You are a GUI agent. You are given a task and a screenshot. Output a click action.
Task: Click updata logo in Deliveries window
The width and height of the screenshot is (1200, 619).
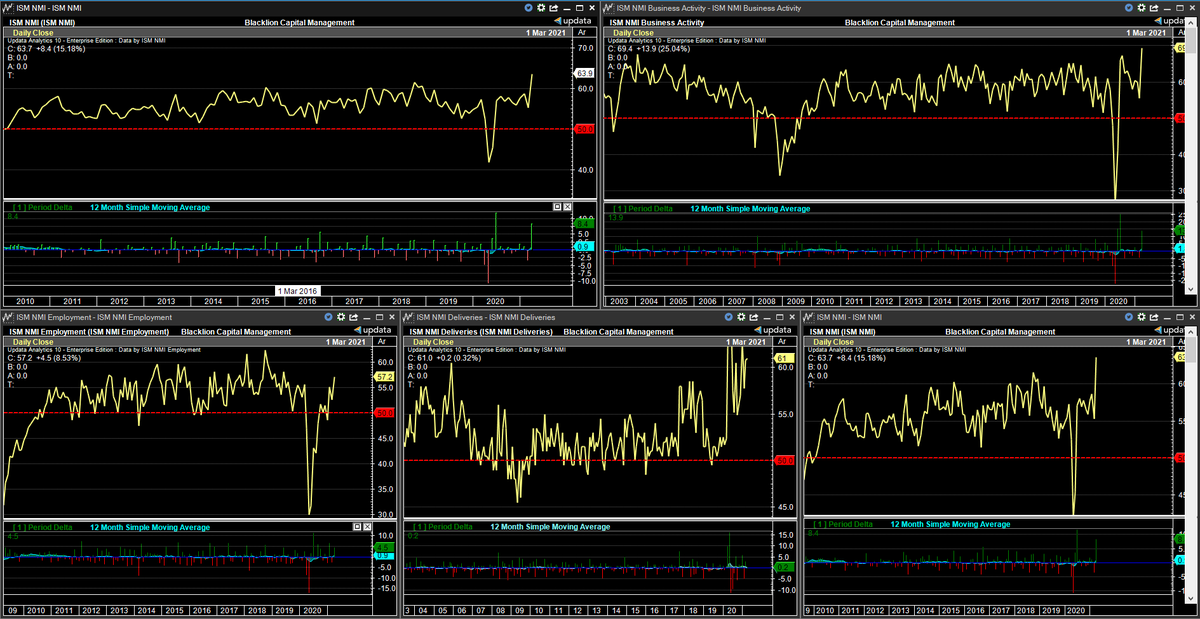pyautogui.click(x=772, y=330)
